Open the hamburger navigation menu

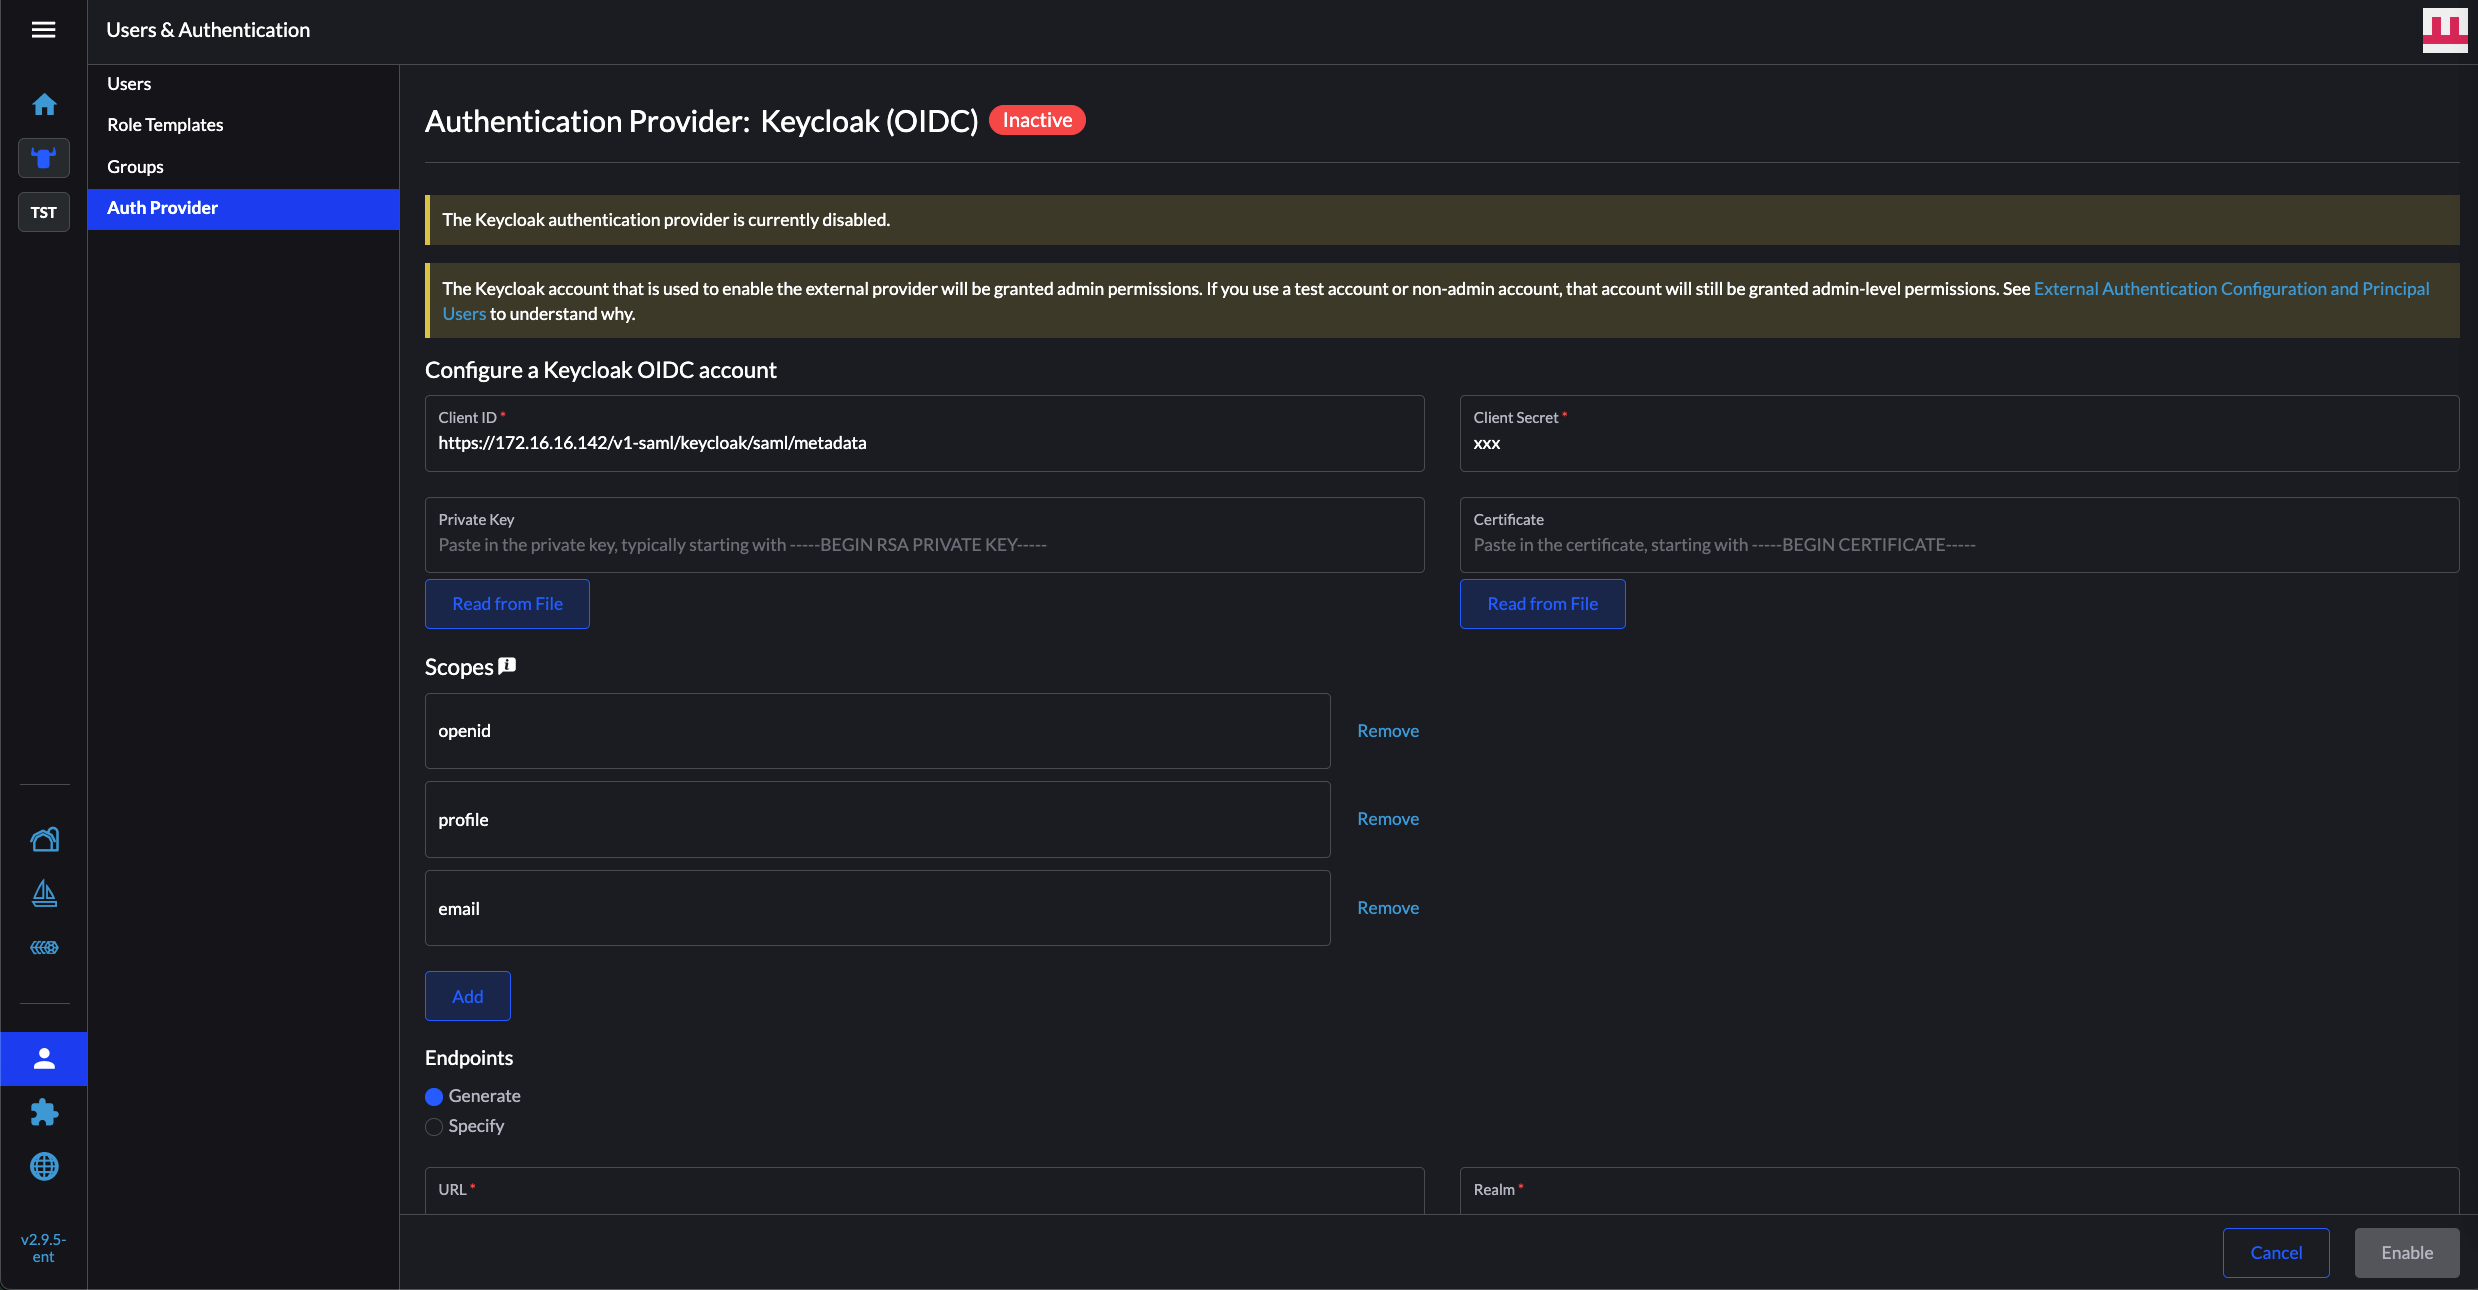[x=43, y=30]
